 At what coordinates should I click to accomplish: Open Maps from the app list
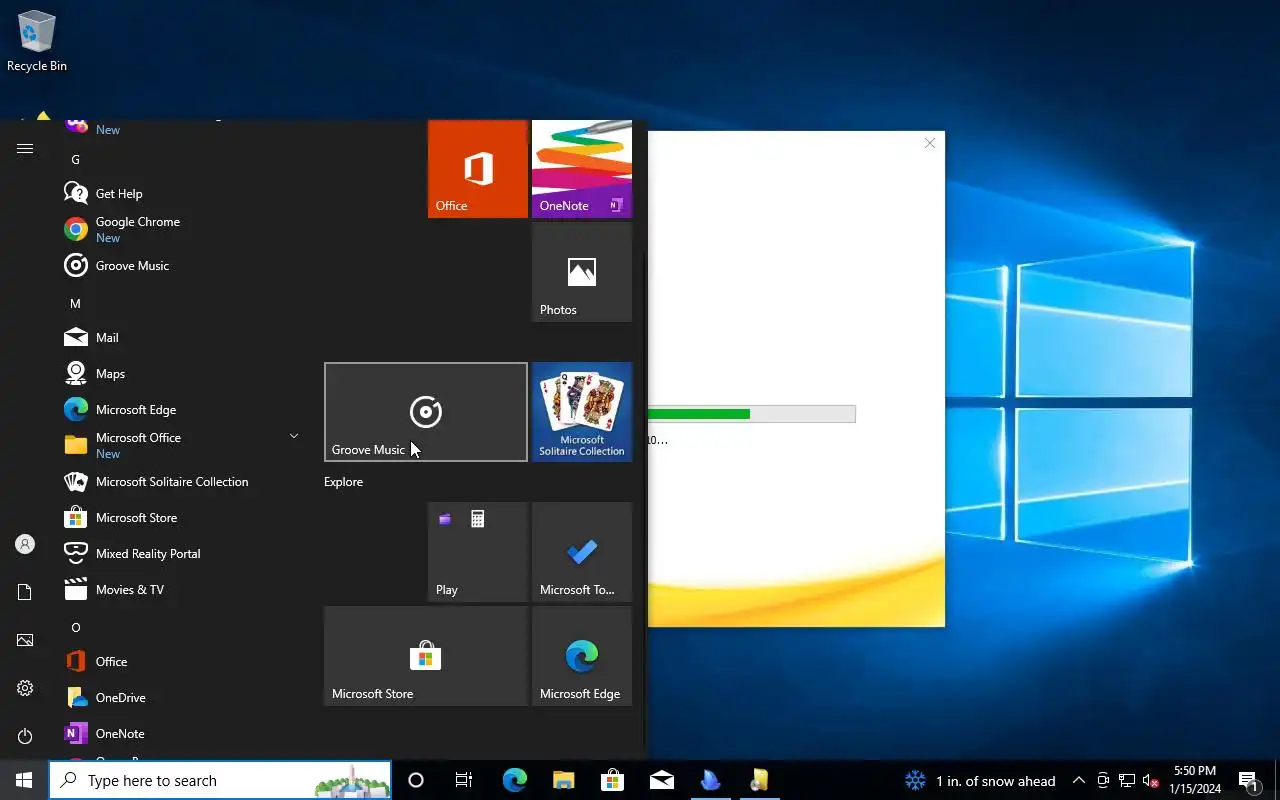pyautogui.click(x=180, y=374)
